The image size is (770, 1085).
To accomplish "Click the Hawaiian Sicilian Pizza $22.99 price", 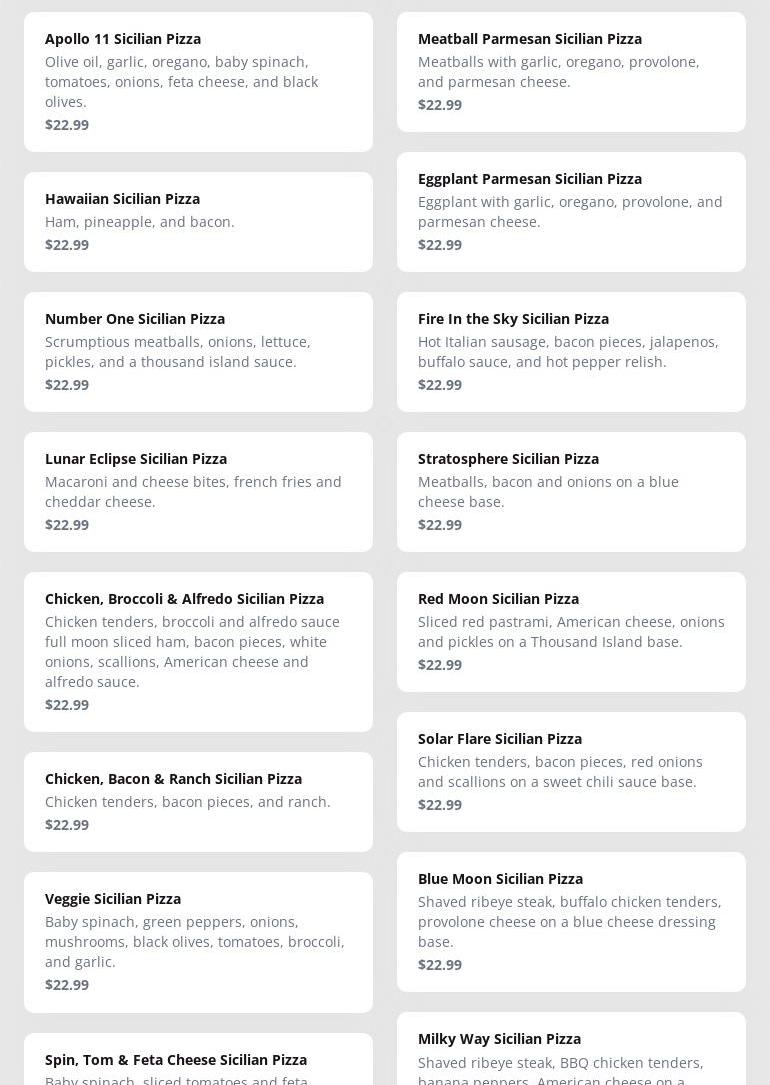I will point(67,245).
